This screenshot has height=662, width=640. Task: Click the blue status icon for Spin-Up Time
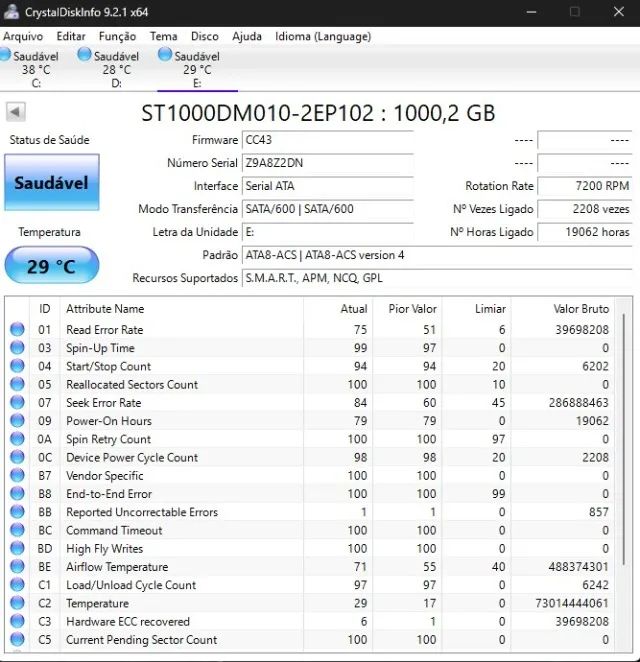(x=17, y=347)
